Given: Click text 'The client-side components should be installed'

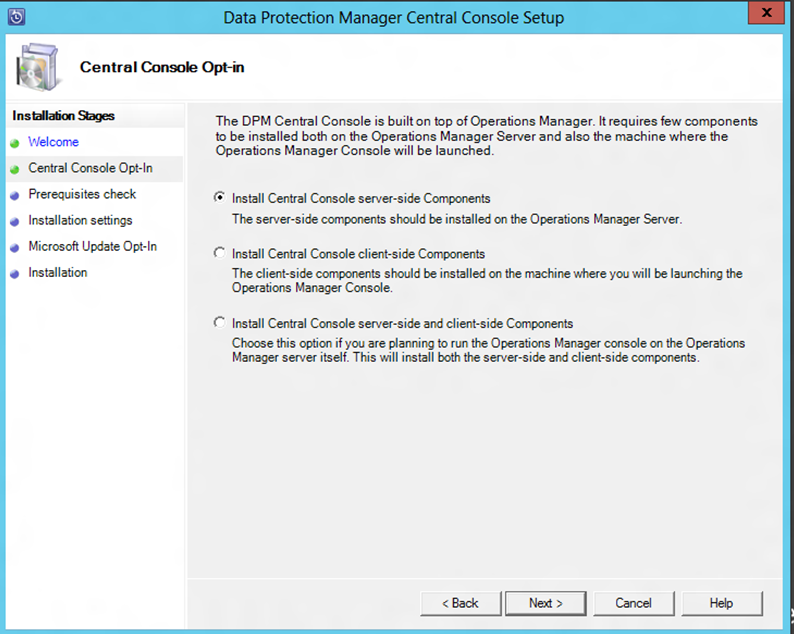Looking at the screenshot, I should click(x=487, y=281).
